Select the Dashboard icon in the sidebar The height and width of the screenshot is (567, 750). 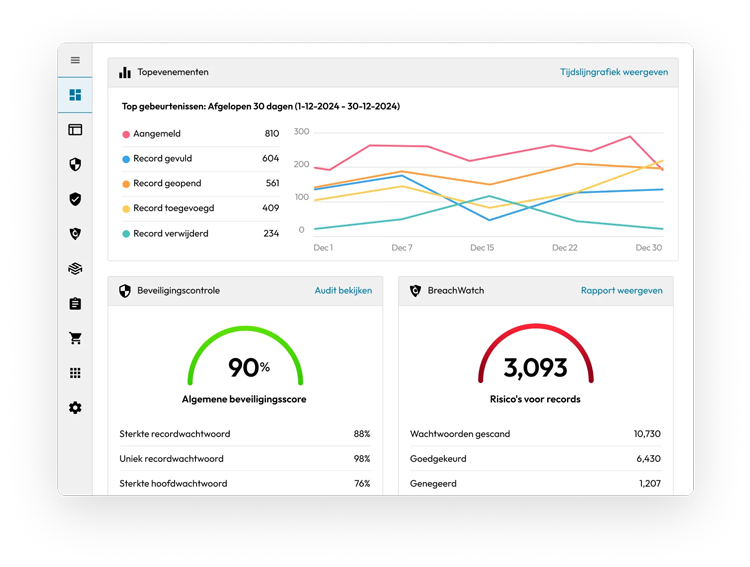tap(75, 95)
